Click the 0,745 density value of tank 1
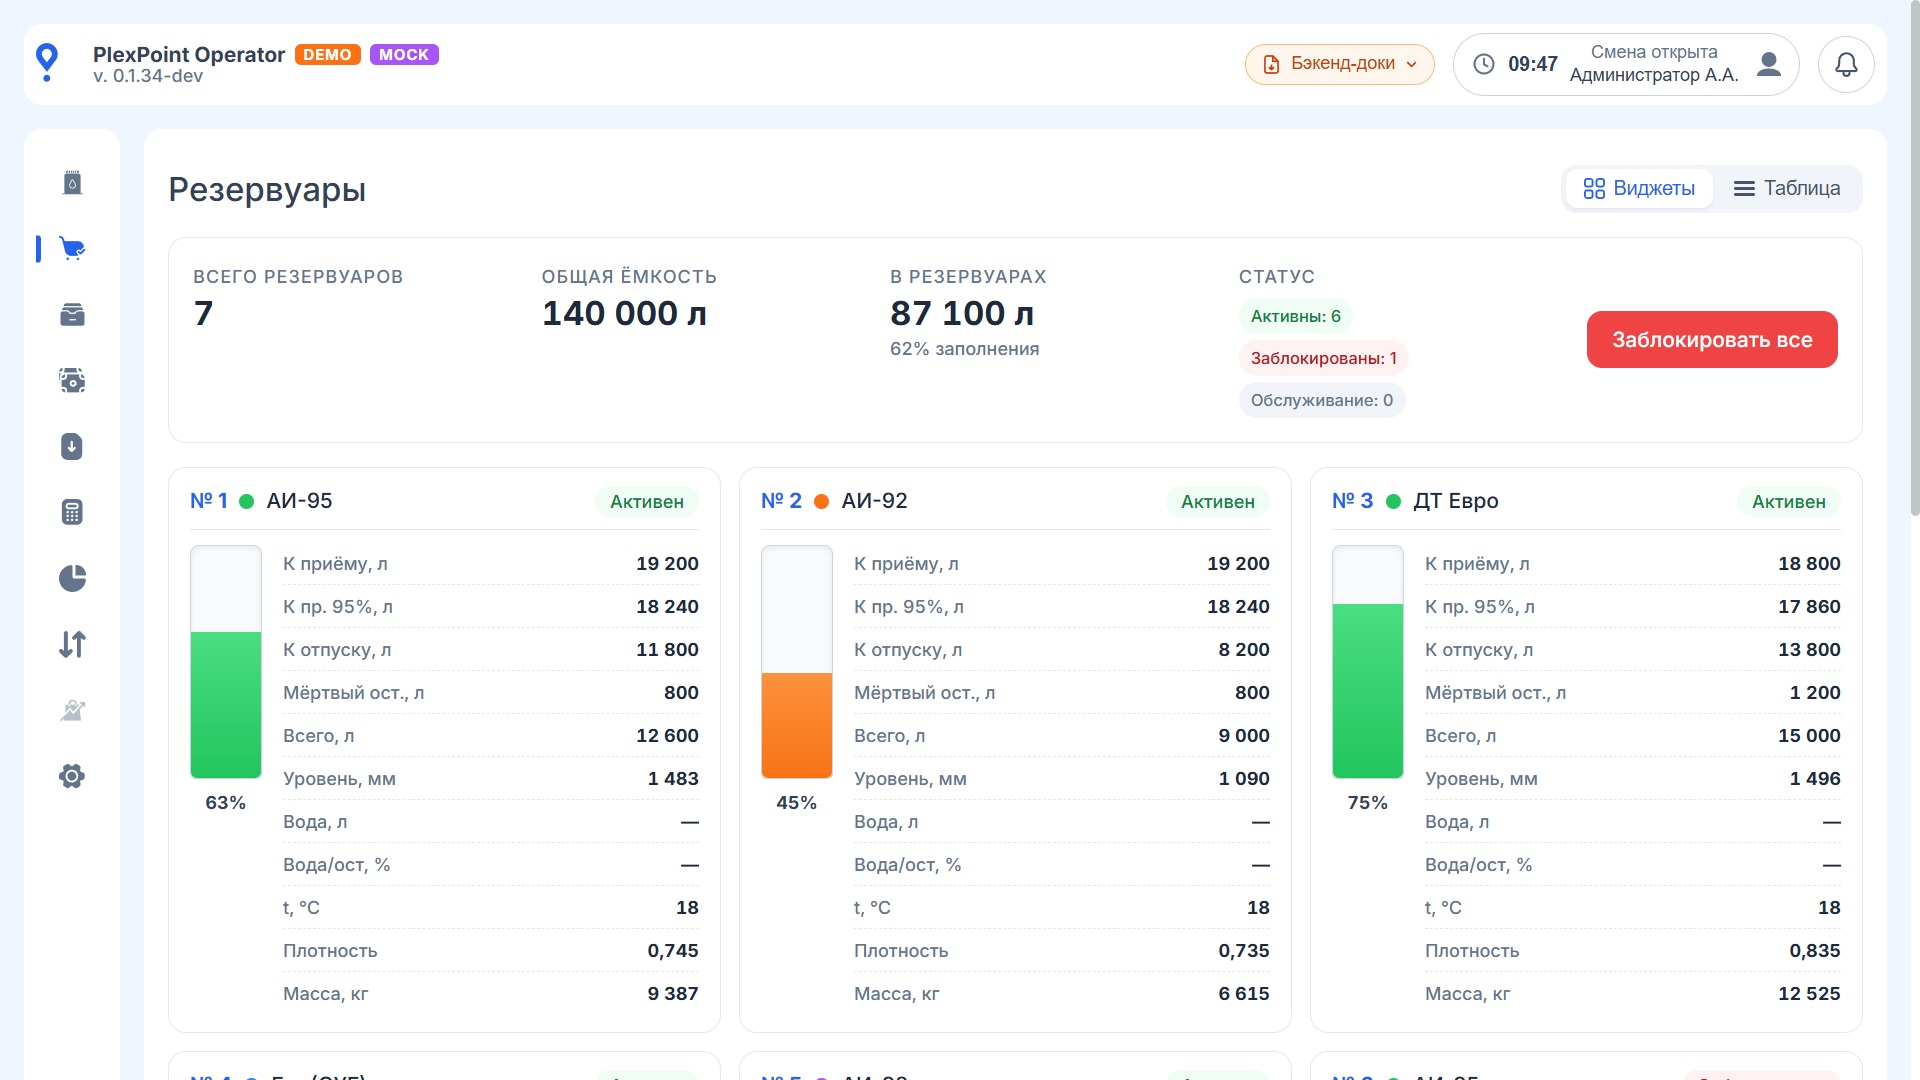Screen dimensions: 1920x1080 click(673, 951)
